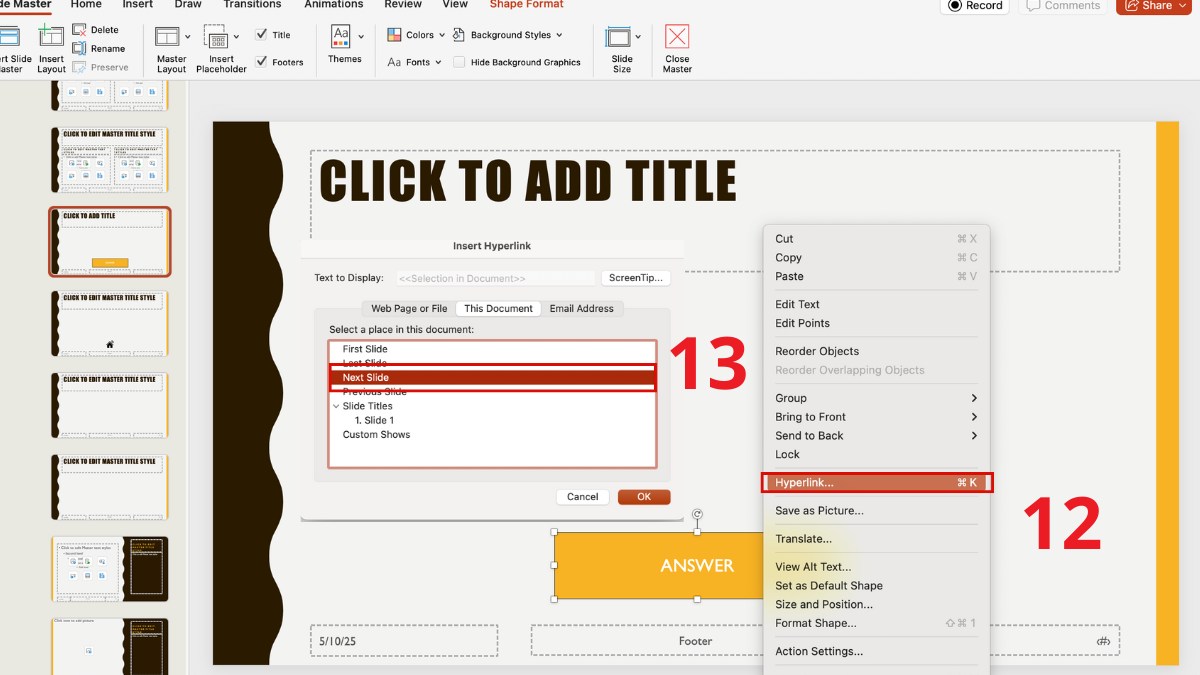Image resolution: width=1200 pixels, height=675 pixels.
Task: Expand the Master Layout dropdown arrow
Action: tap(187, 37)
